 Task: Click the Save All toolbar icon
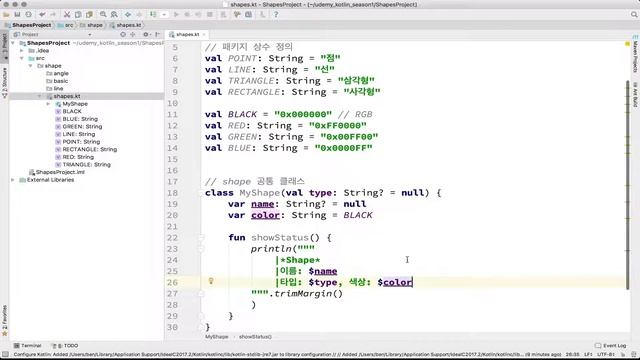click(x=17, y=15)
